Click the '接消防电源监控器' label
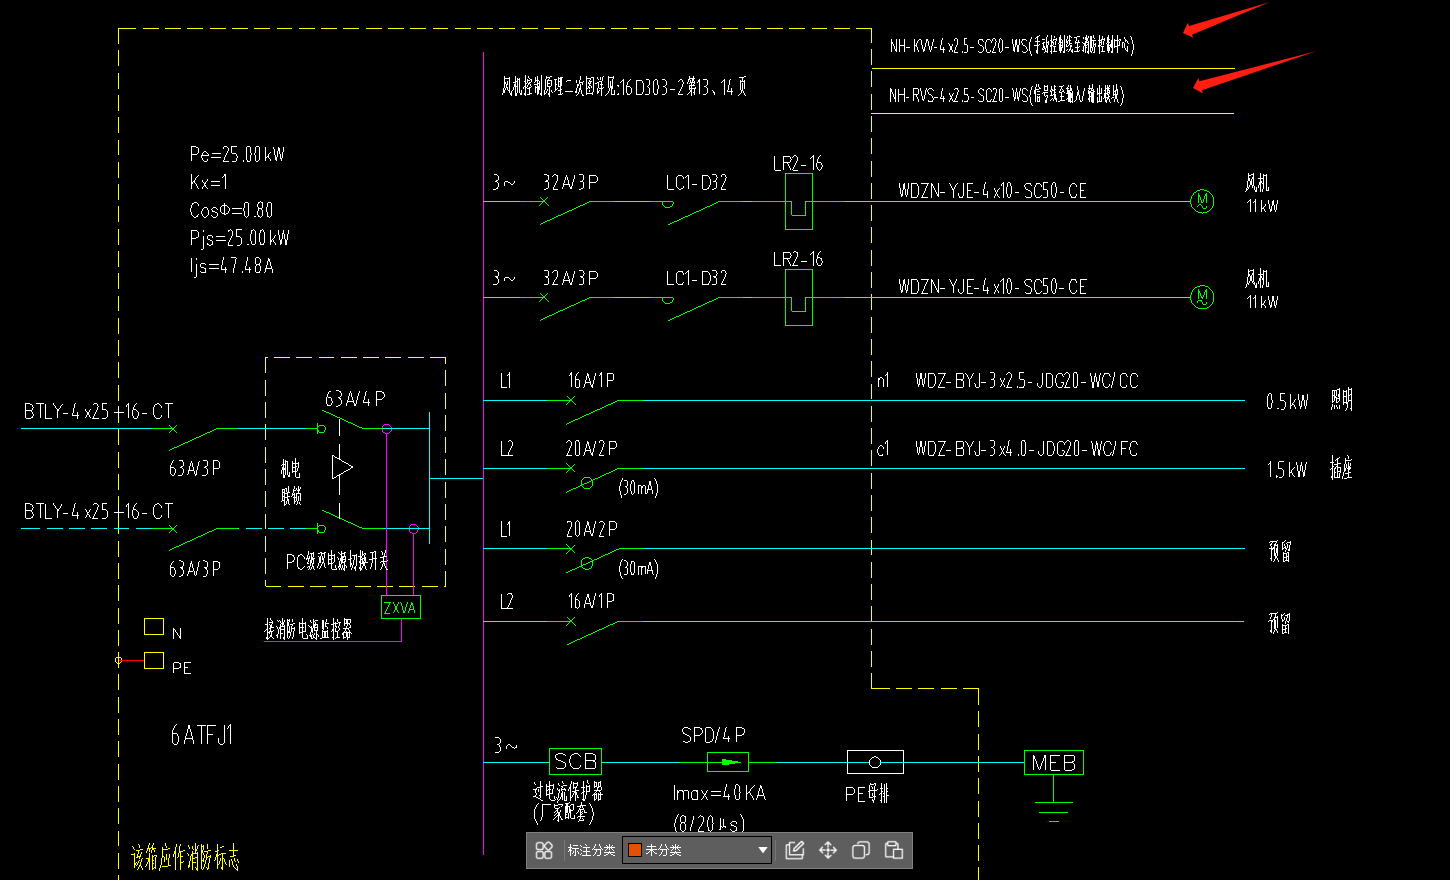 (x=308, y=629)
